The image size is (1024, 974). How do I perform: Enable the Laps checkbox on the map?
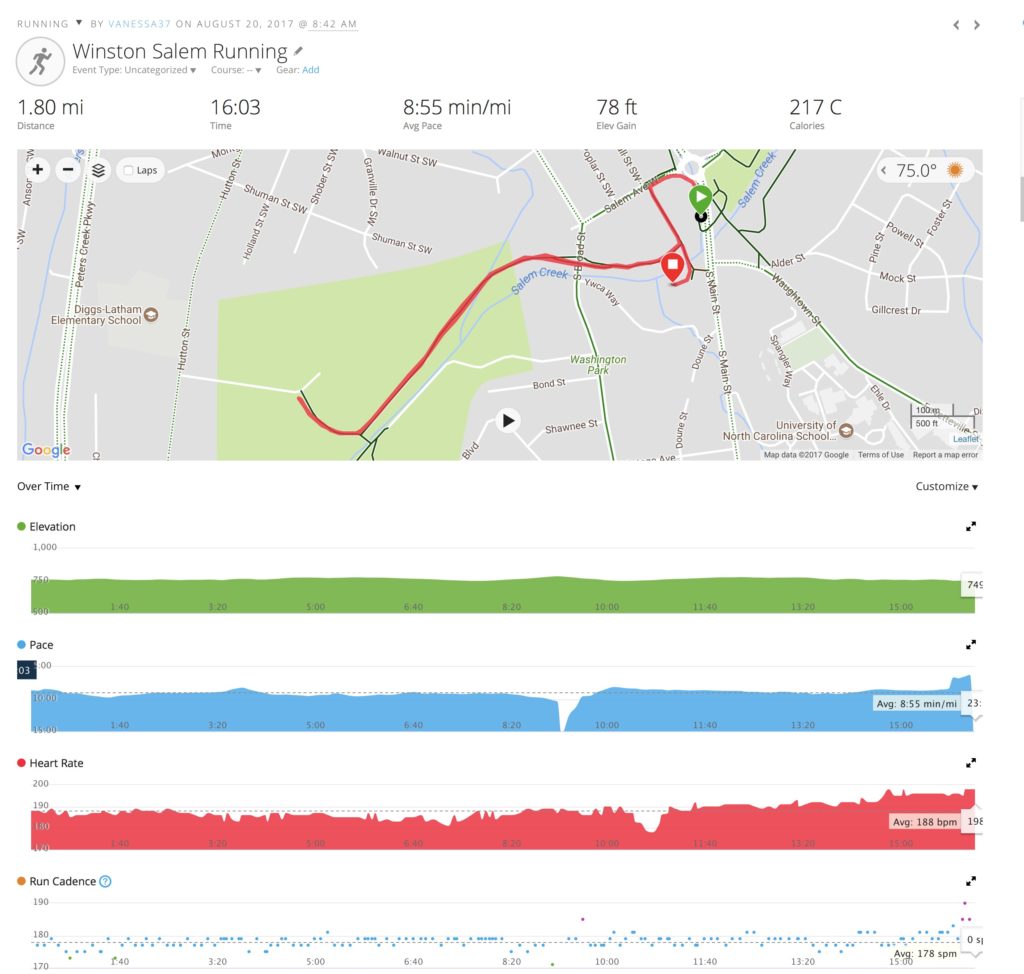tap(127, 170)
